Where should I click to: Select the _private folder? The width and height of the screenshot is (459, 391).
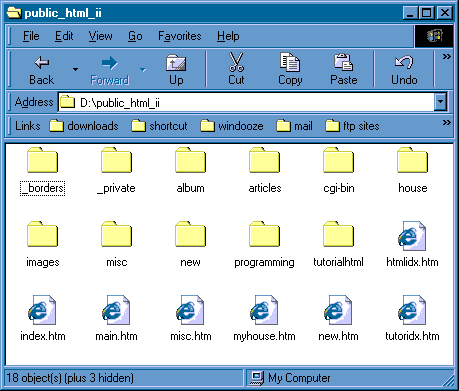116,171
